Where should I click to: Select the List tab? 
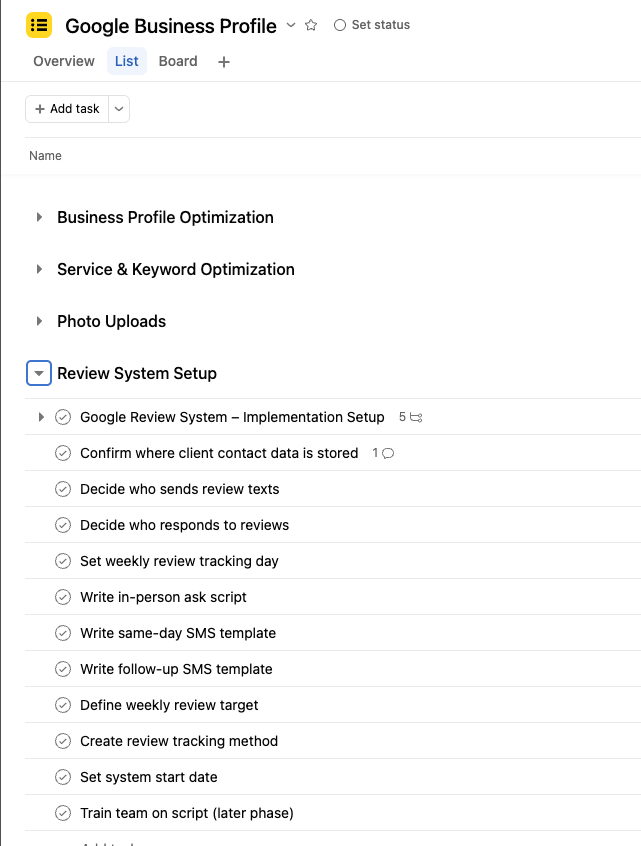(x=127, y=61)
